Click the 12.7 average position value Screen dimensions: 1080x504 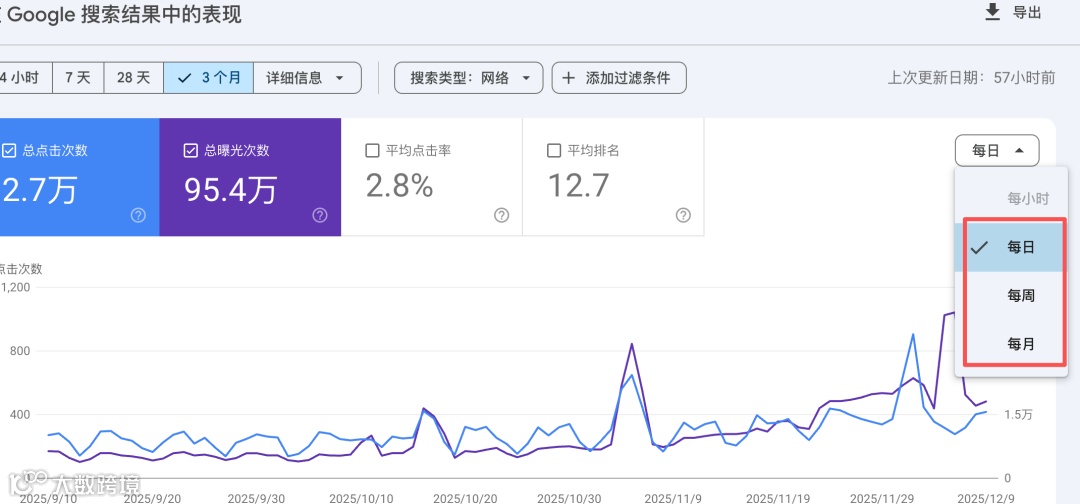578,186
